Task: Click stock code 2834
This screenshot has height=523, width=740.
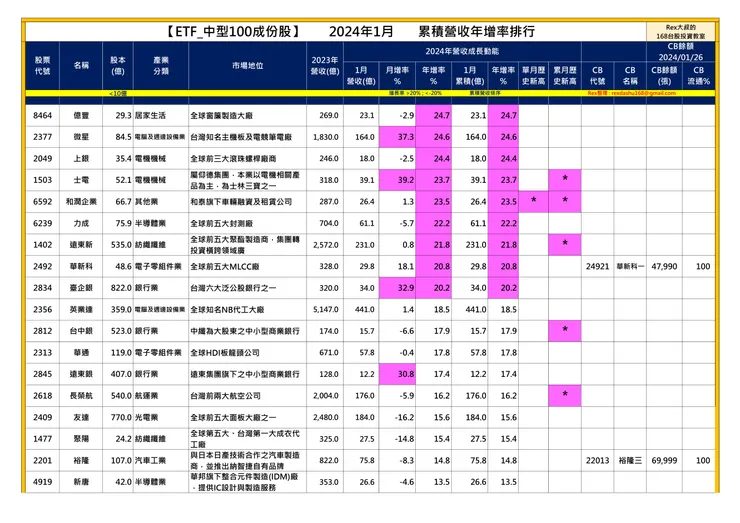Action: point(42,288)
